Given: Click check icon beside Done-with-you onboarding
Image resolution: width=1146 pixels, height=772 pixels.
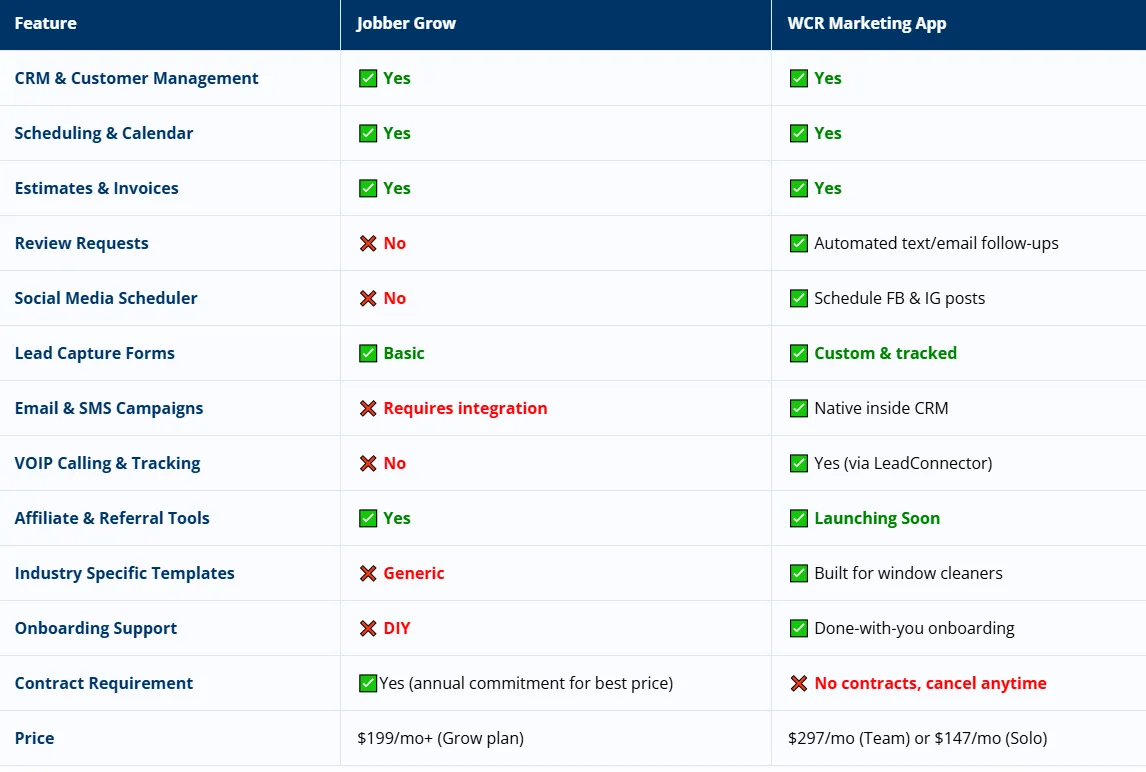Looking at the screenshot, I should (x=799, y=628).
